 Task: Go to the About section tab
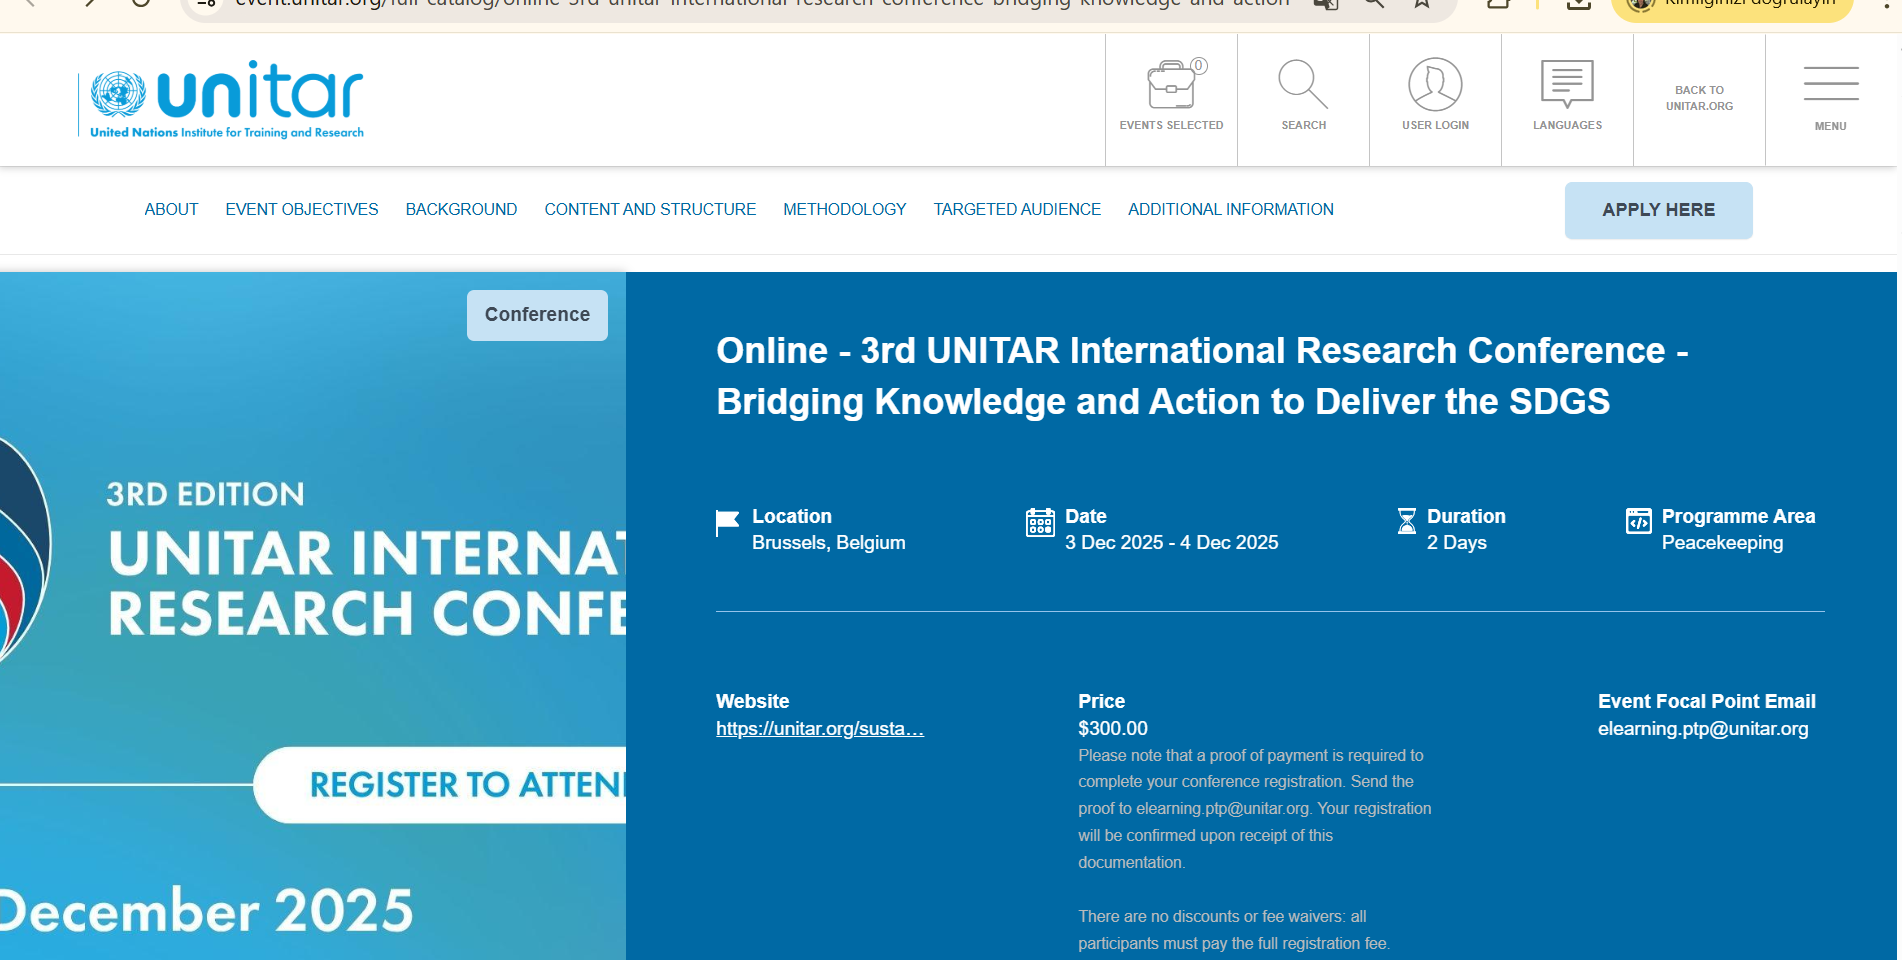coord(171,209)
